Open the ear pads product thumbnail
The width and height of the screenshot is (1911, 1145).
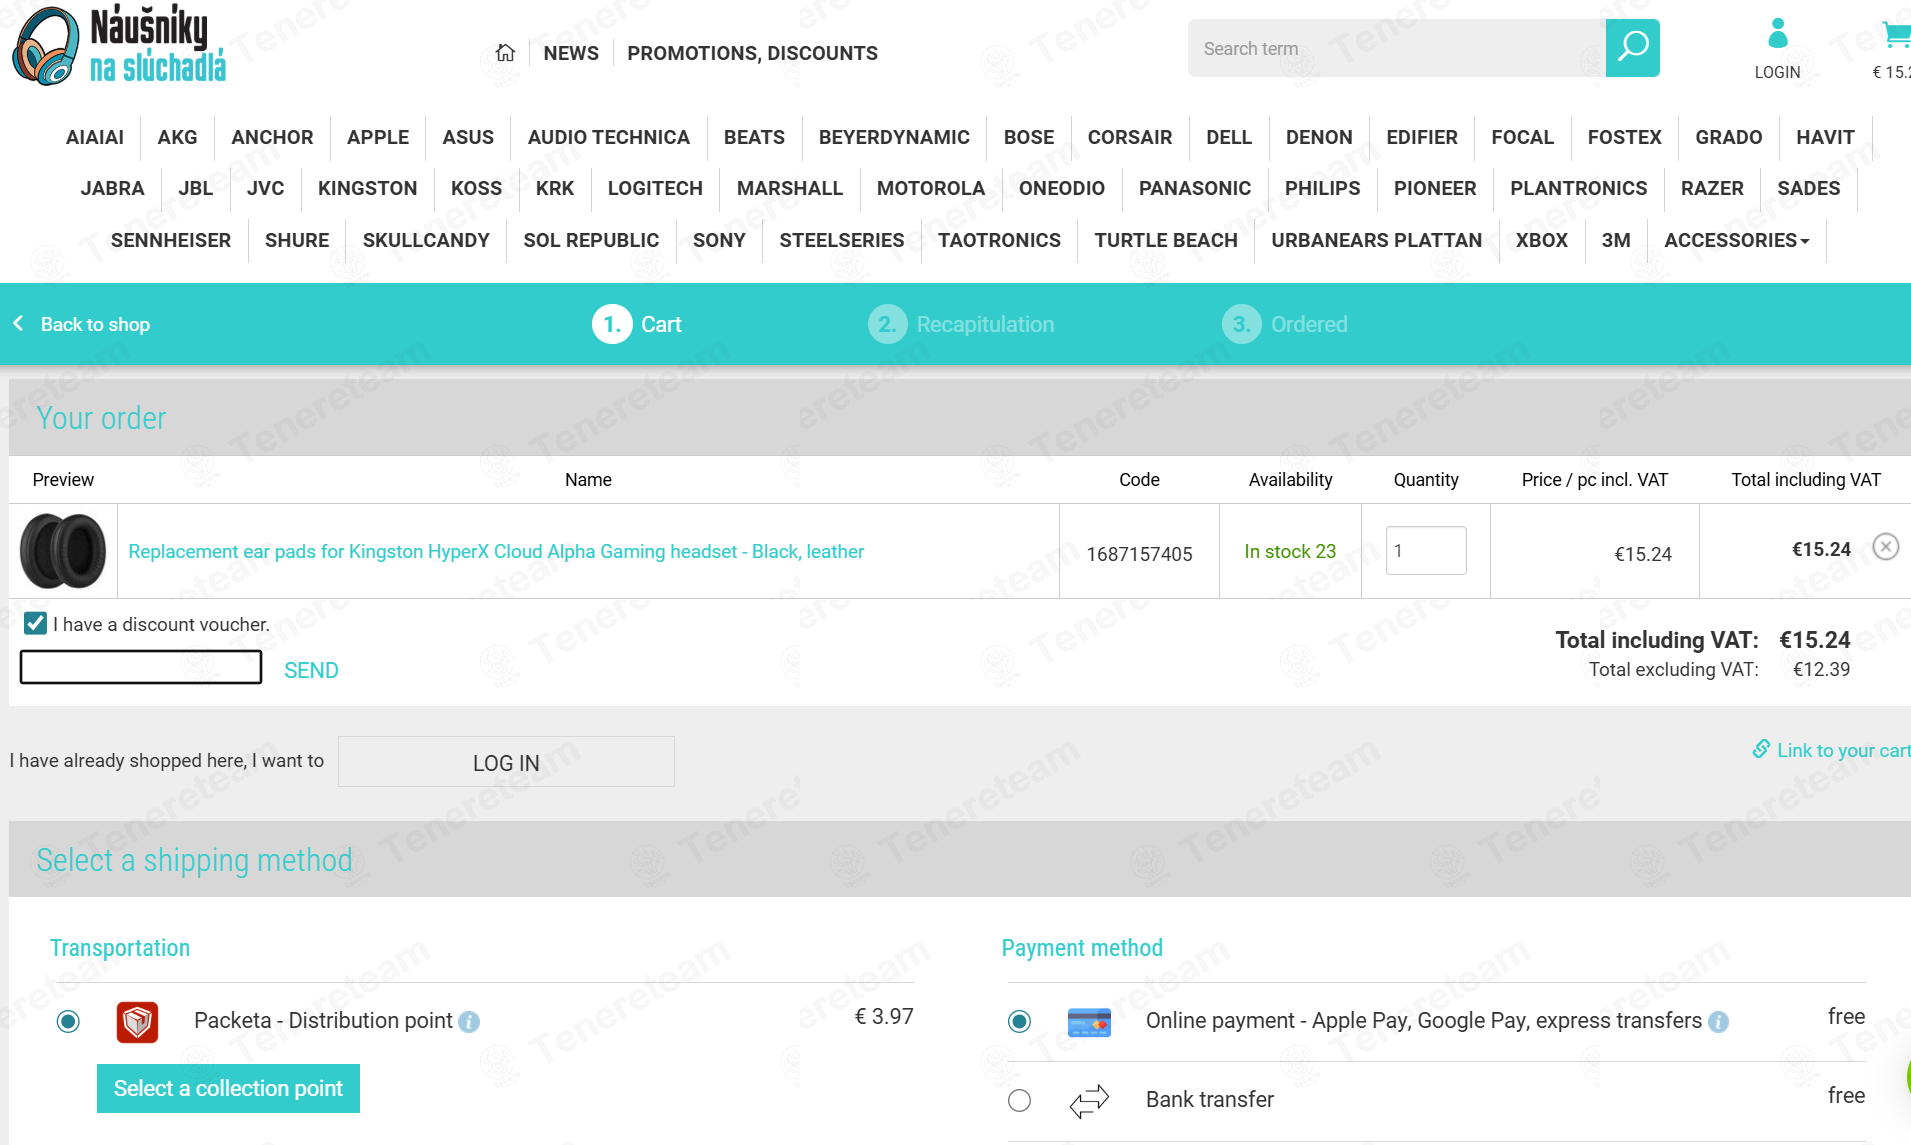pyautogui.click(x=63, y=551)
